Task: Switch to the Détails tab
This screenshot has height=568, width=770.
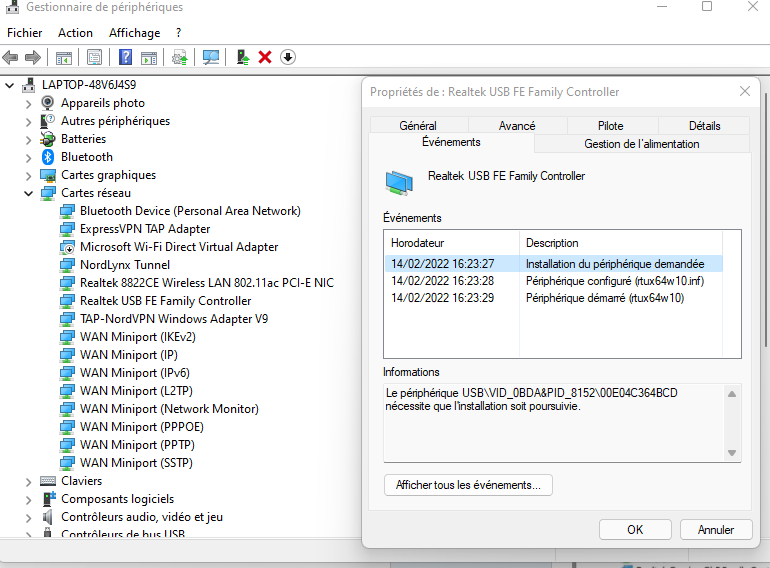Action: coord(704,126)
